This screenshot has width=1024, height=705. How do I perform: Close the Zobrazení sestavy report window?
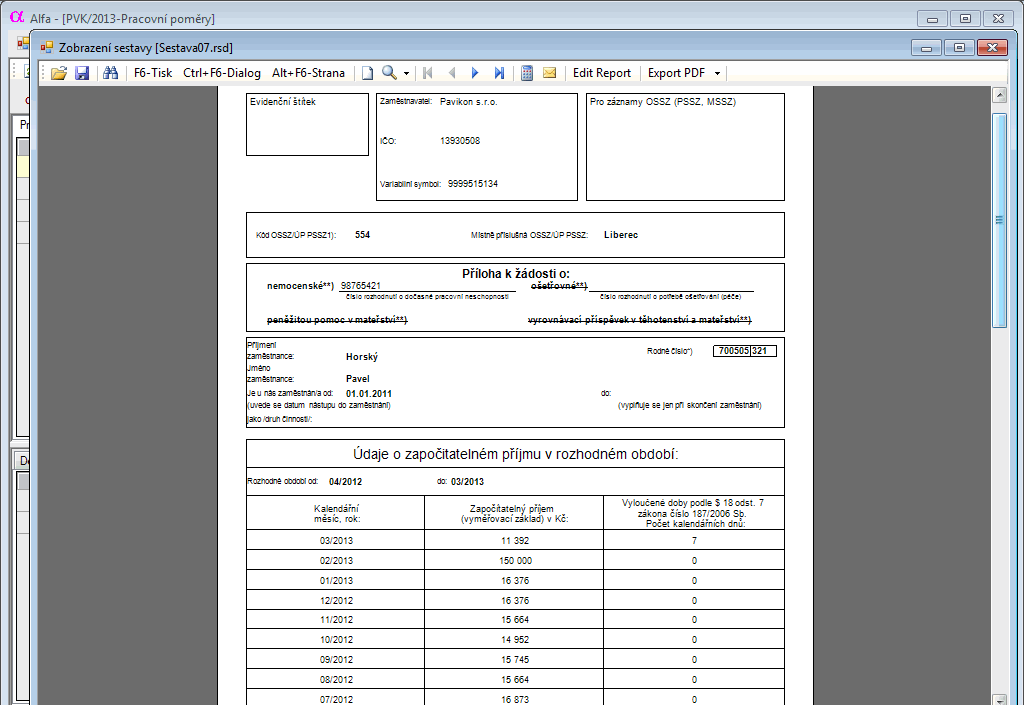[x=992, y=48]
